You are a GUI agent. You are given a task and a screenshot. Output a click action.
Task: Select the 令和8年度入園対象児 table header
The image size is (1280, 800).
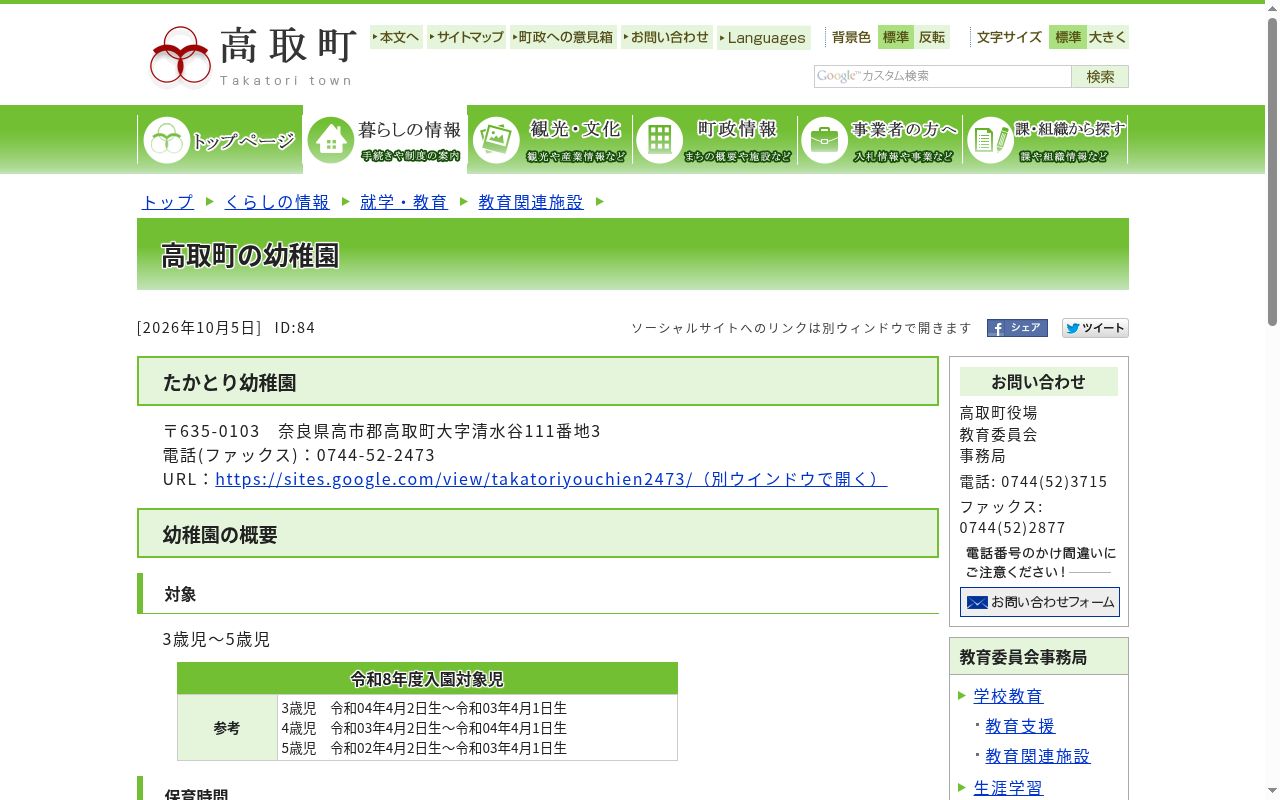[x=427, y=679]
